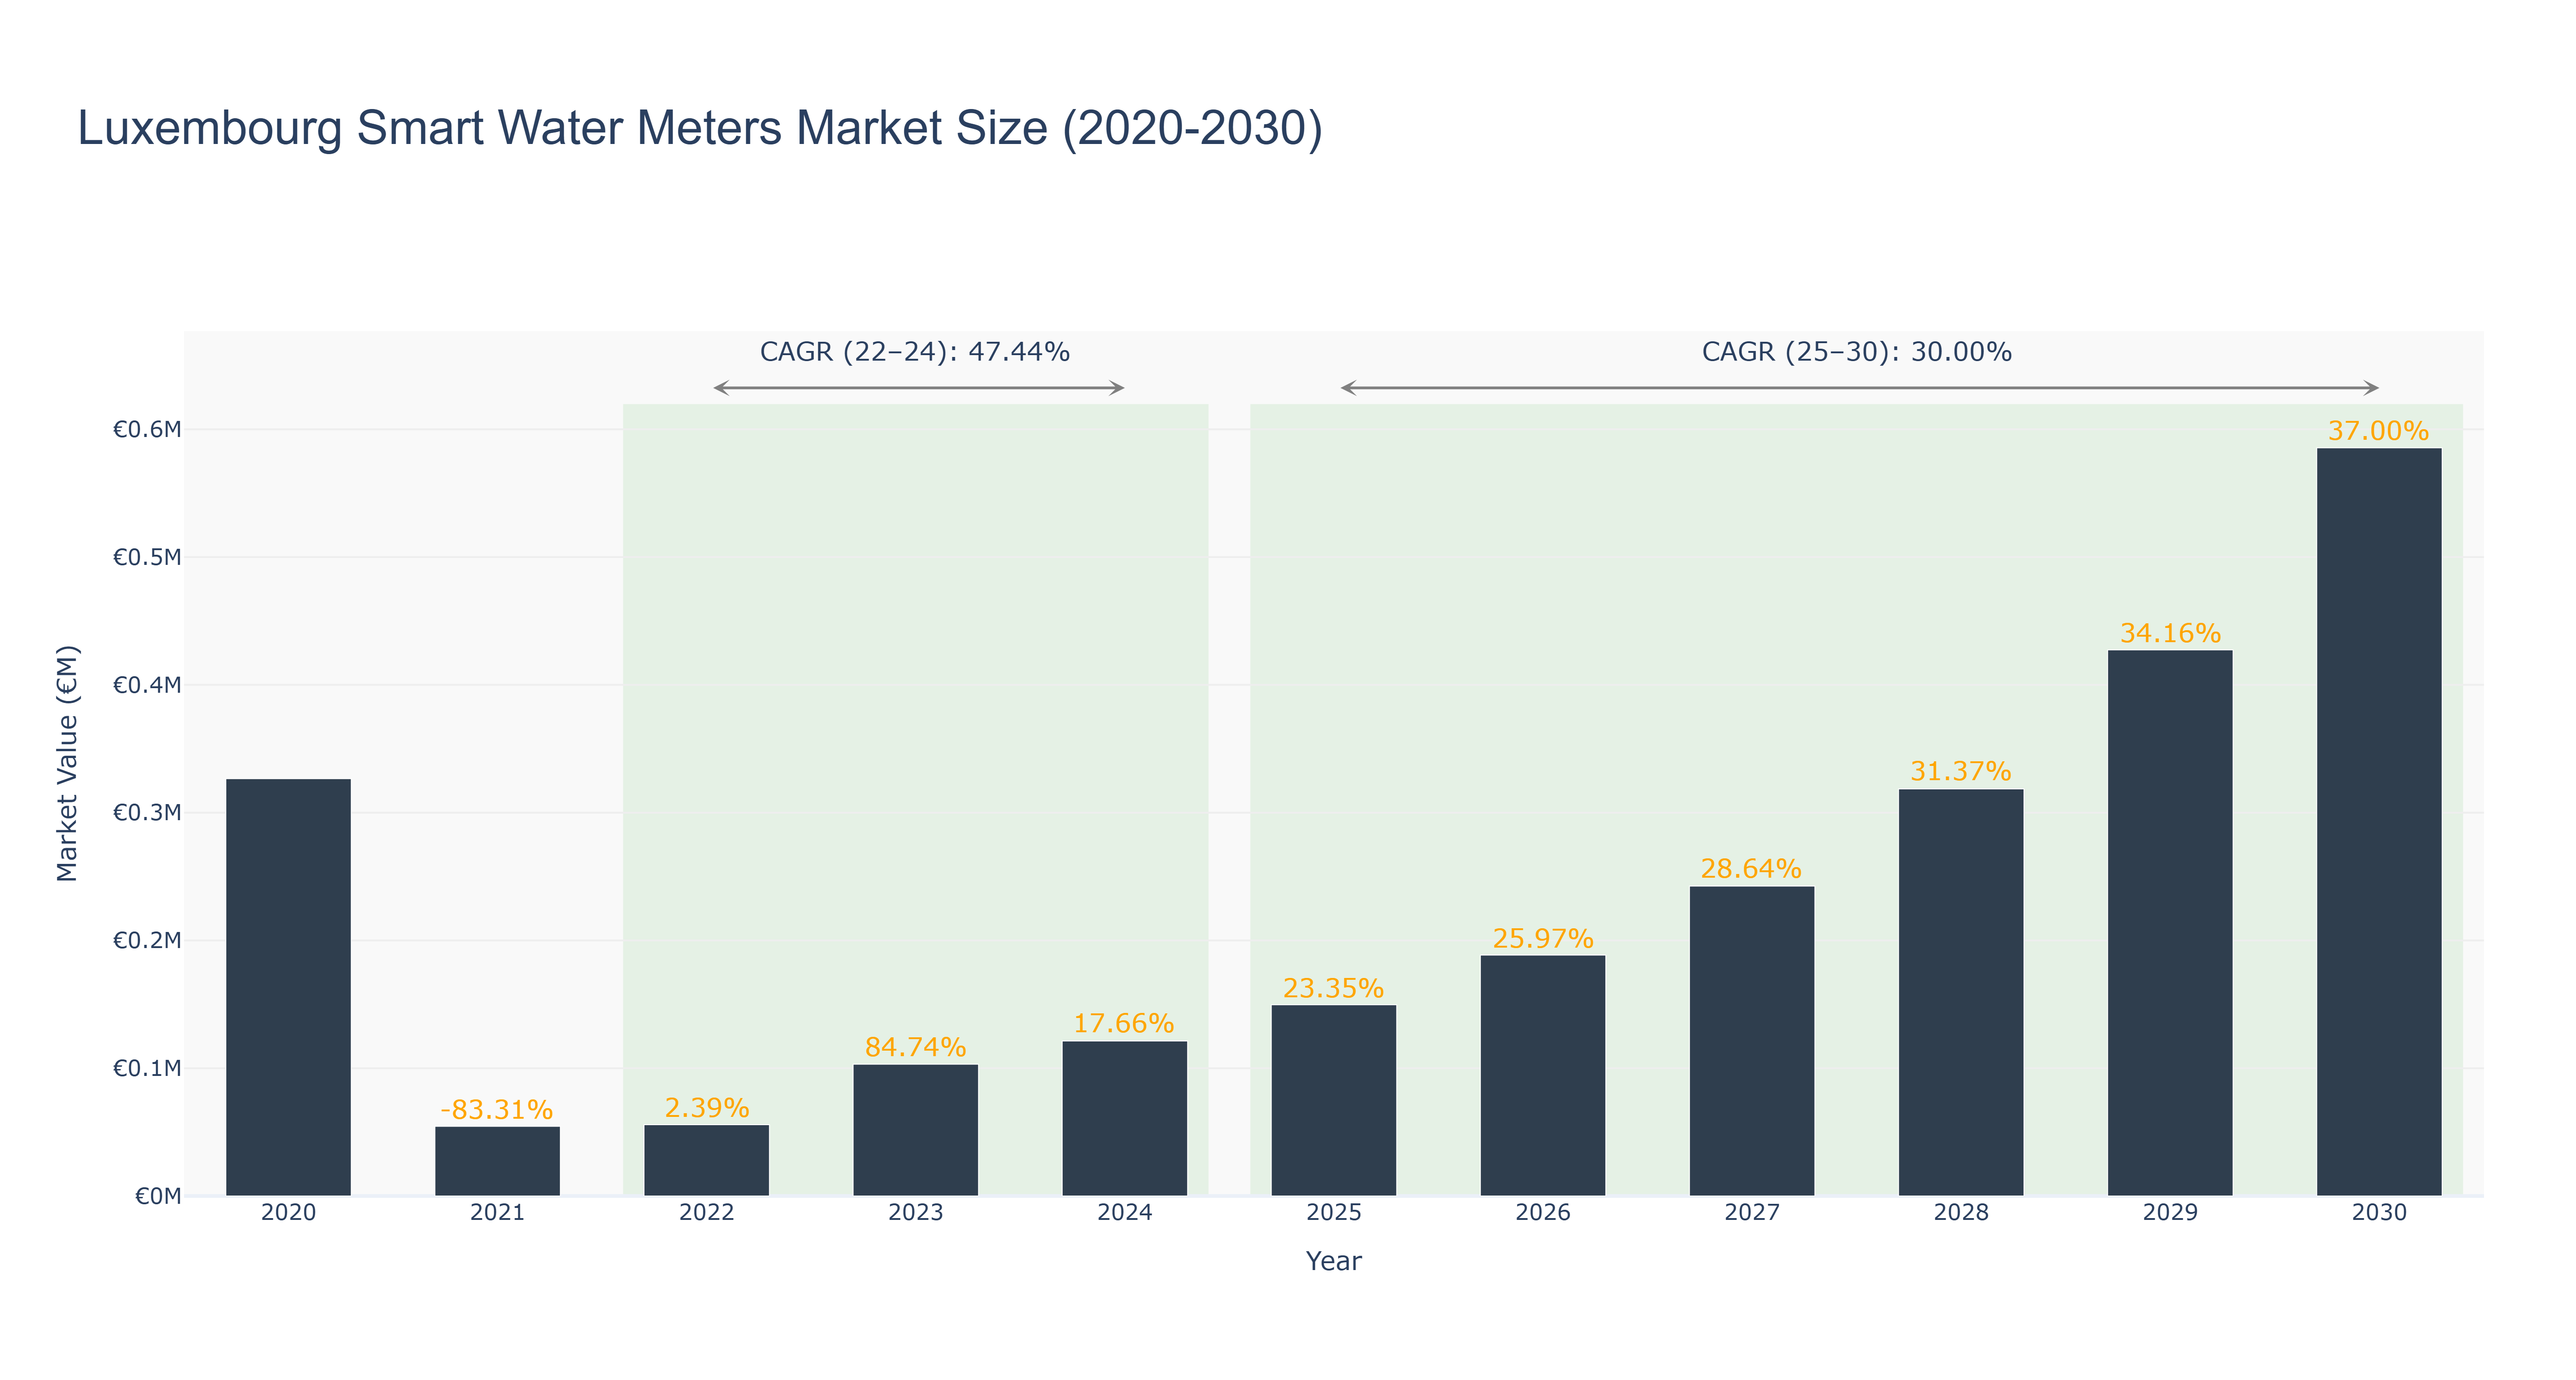Click the 2023 bar in the chart
Screen dimensions: 2576x1380
[915, 1130]
